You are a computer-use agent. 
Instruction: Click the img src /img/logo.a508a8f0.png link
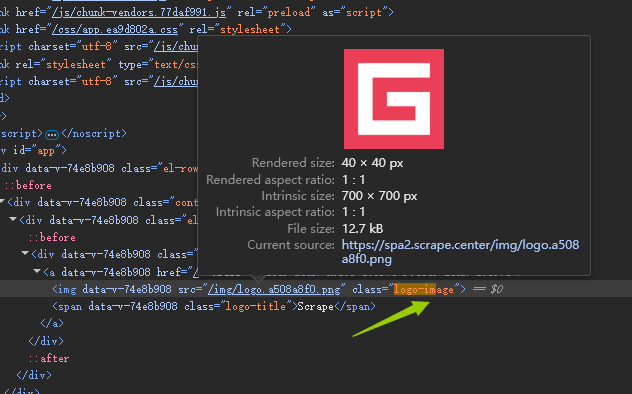(x=274, y=289)
